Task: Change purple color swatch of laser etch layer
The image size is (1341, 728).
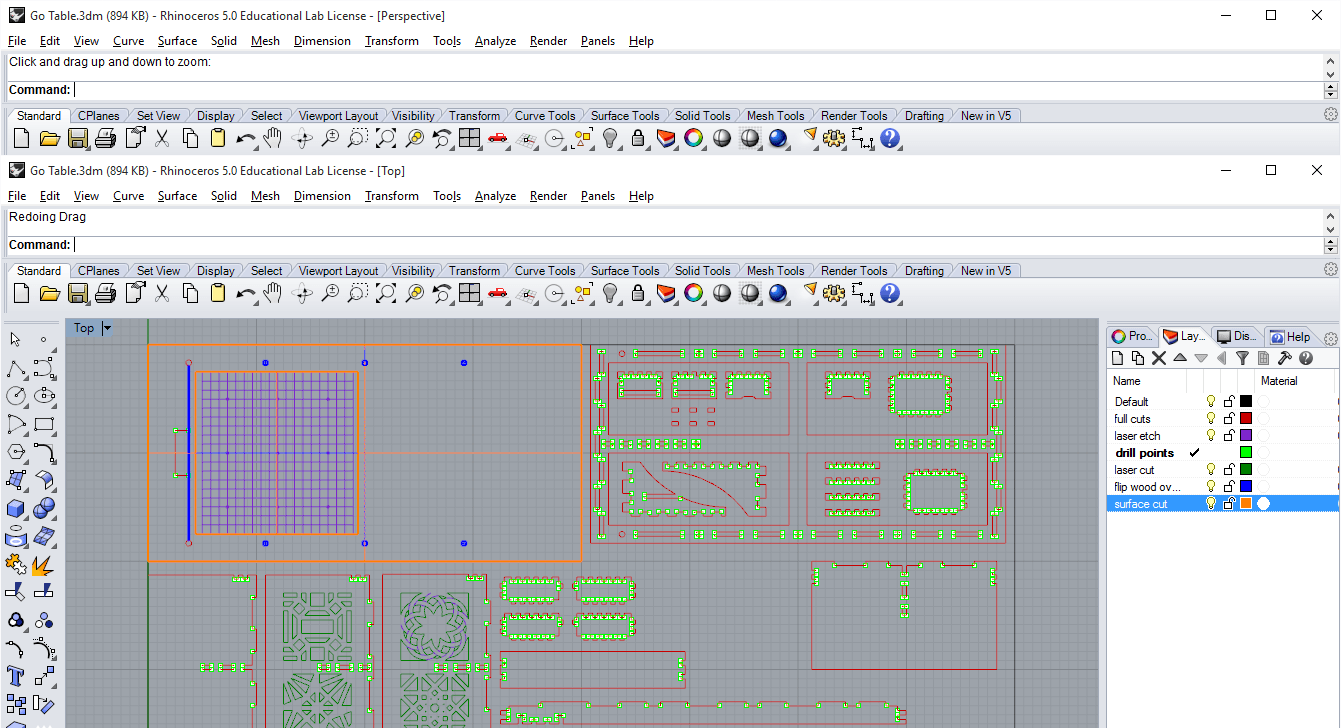Action: [x=1246, y=436]
